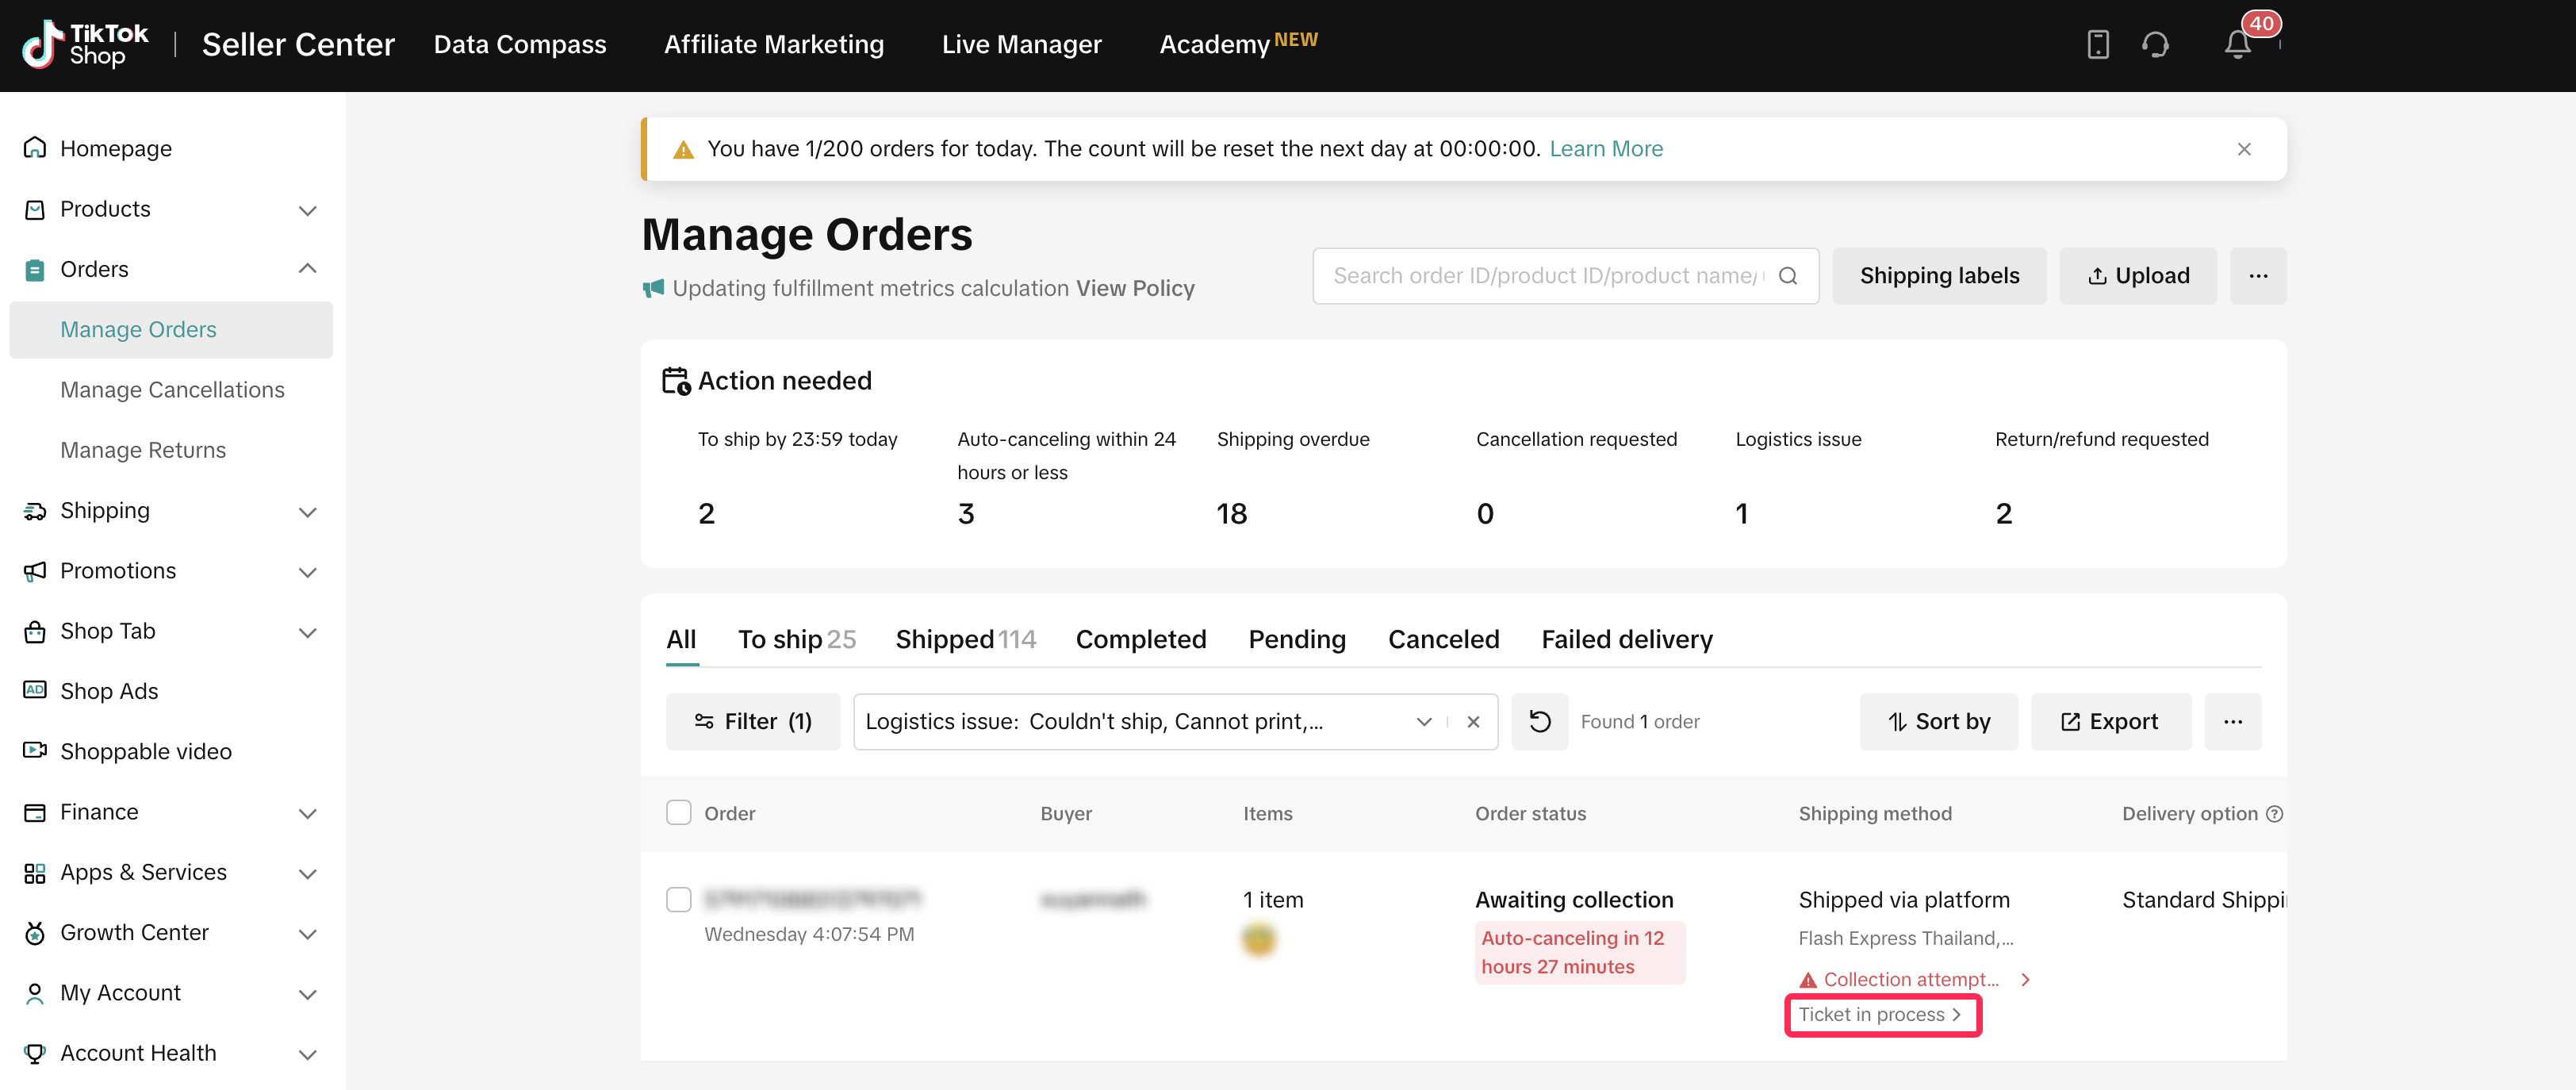Open more options beside Upload button
The width and height of the screenshot is (2576, 1090).
[x=2257, y=276]
